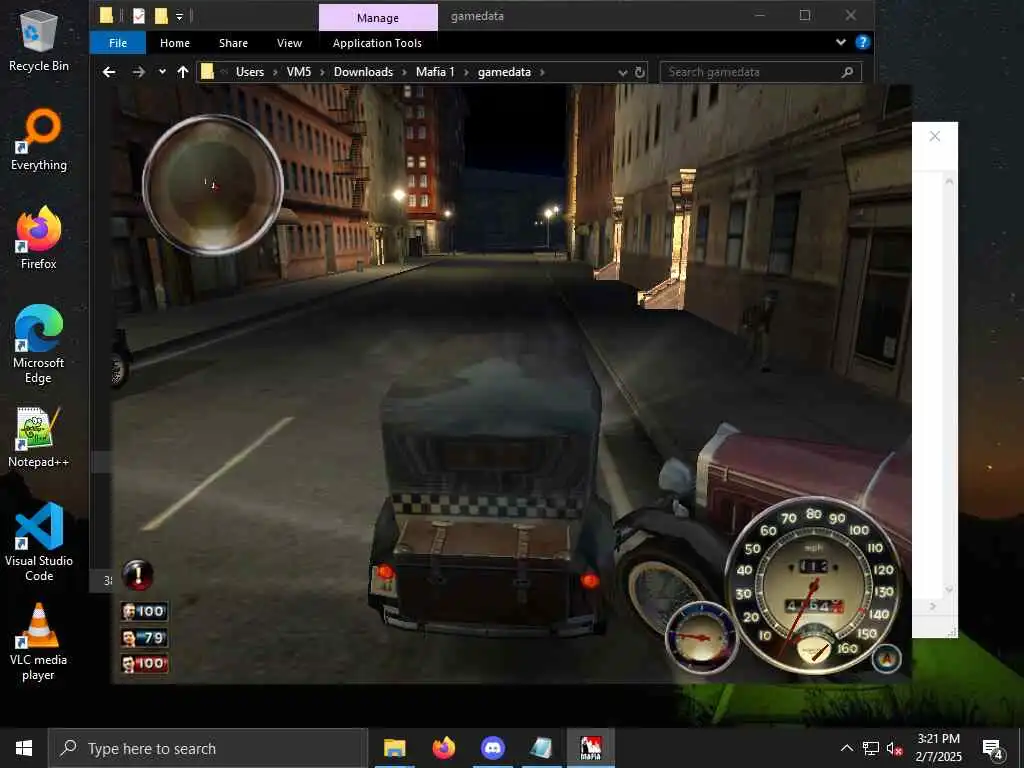The width and height of the screenshot is (1024, 768).
Task: Open the clock showing 3:21 PM
Action: coord(938,748)
